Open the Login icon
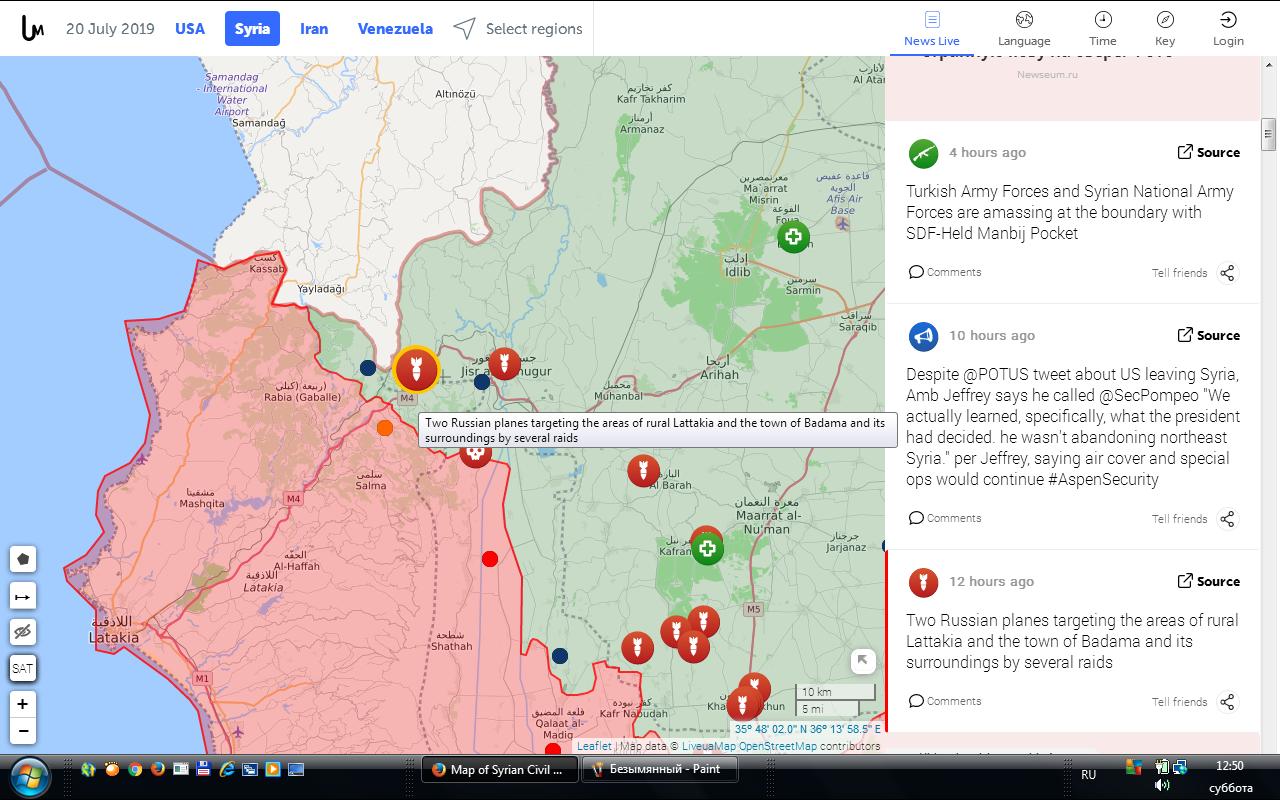The width and height of the screenshot is (1280, 800). (1228, 29)
